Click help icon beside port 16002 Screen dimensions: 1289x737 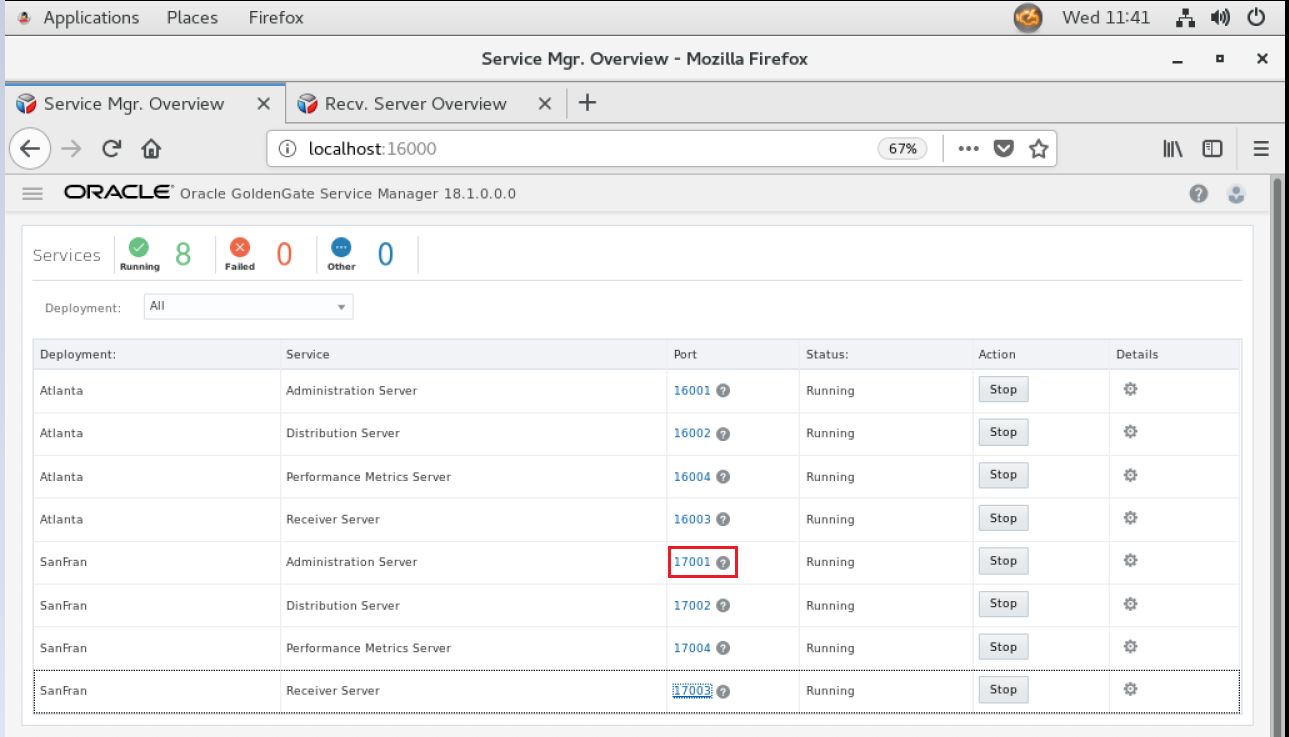[x=722, y=434]
